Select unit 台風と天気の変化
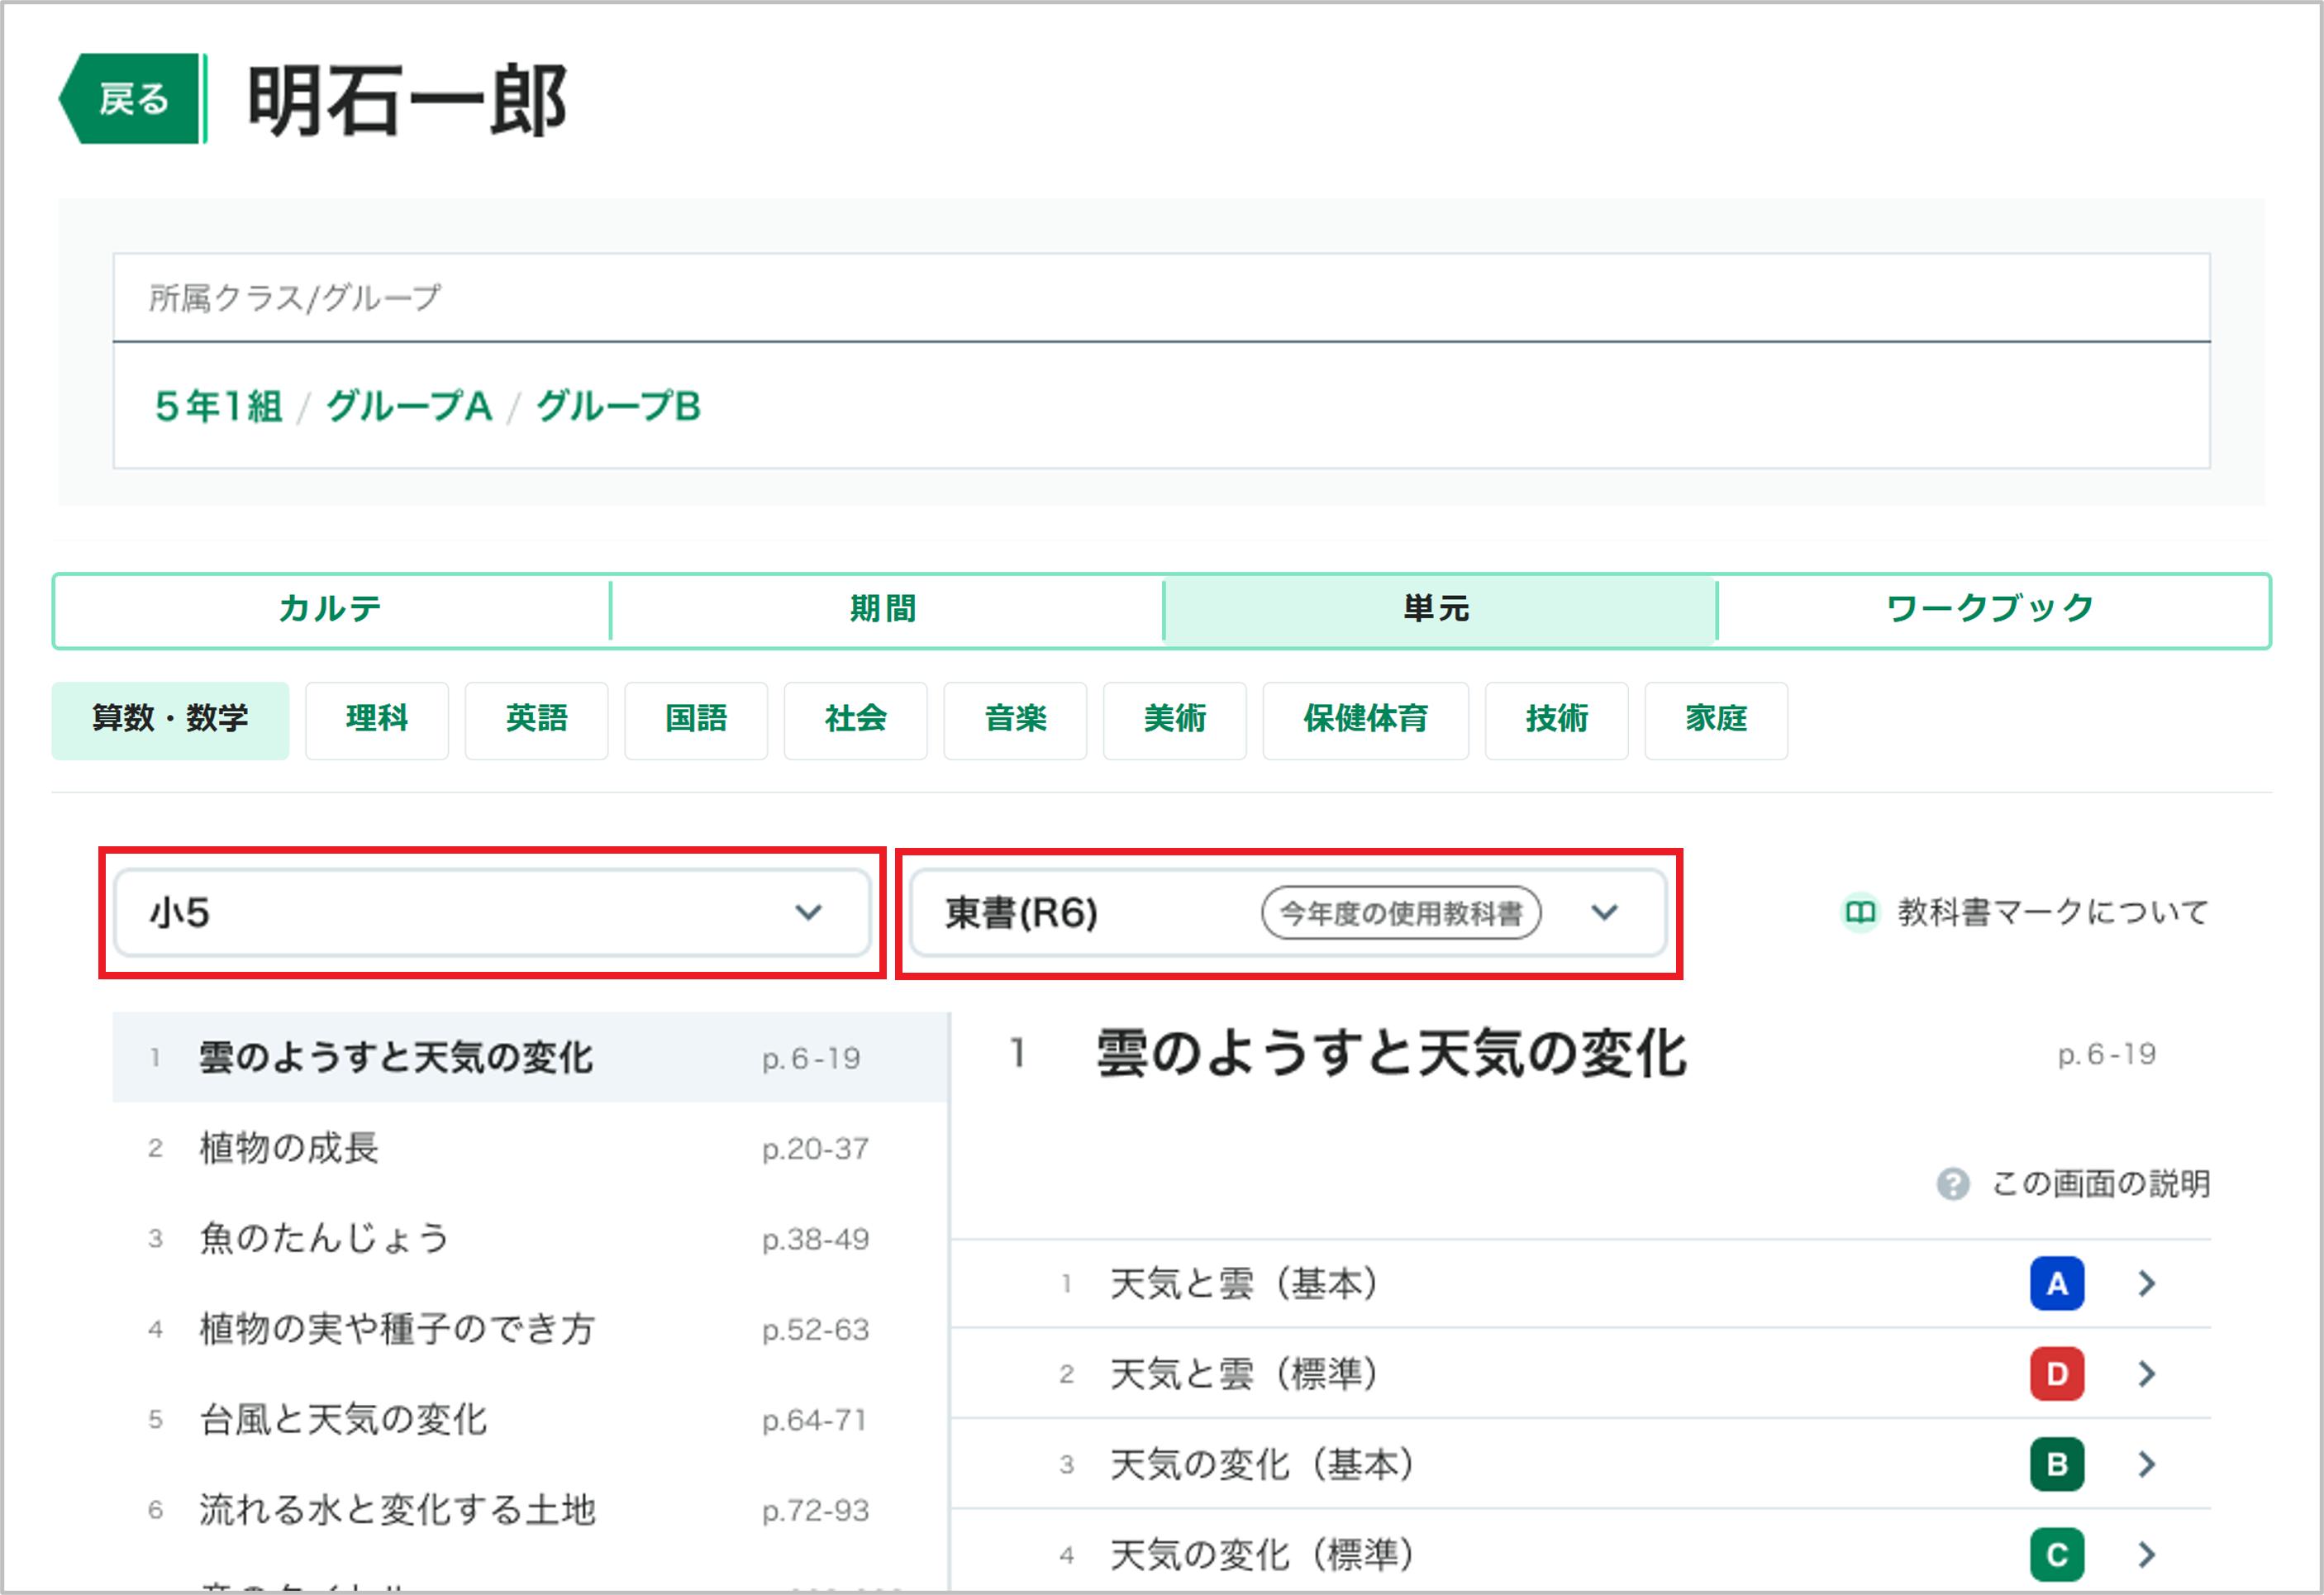Viewport: 2324px width, 1595px height. (531, 1420)
